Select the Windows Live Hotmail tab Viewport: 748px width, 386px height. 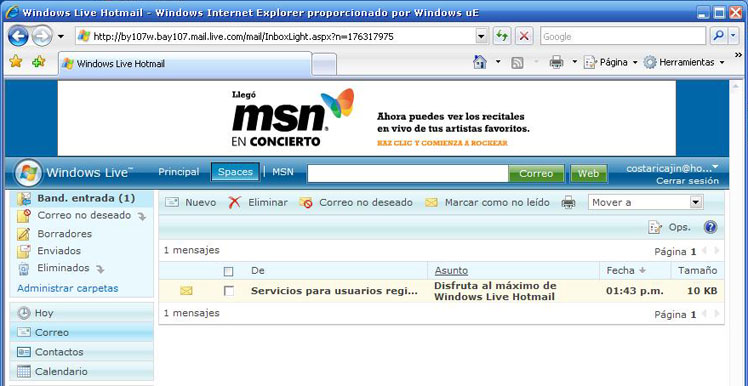tap(185, 63)
